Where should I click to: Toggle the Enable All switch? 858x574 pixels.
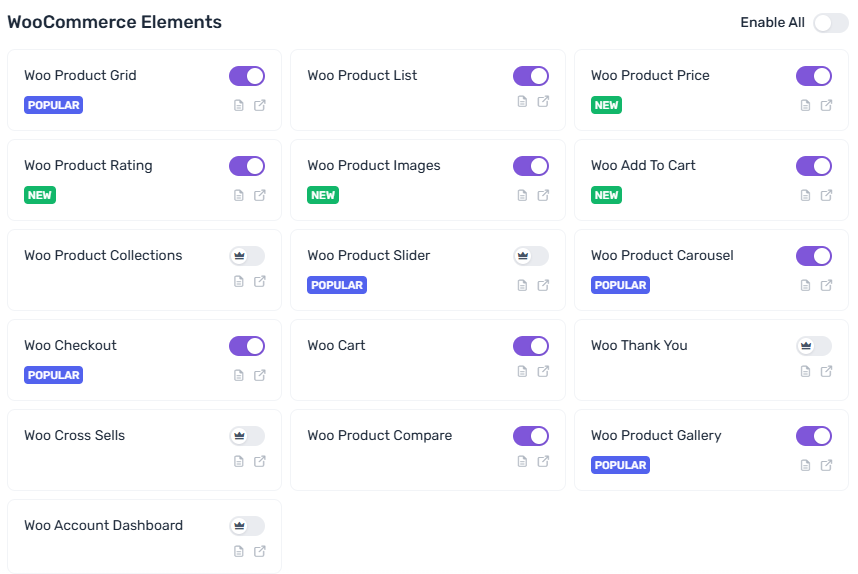(830, 23)
